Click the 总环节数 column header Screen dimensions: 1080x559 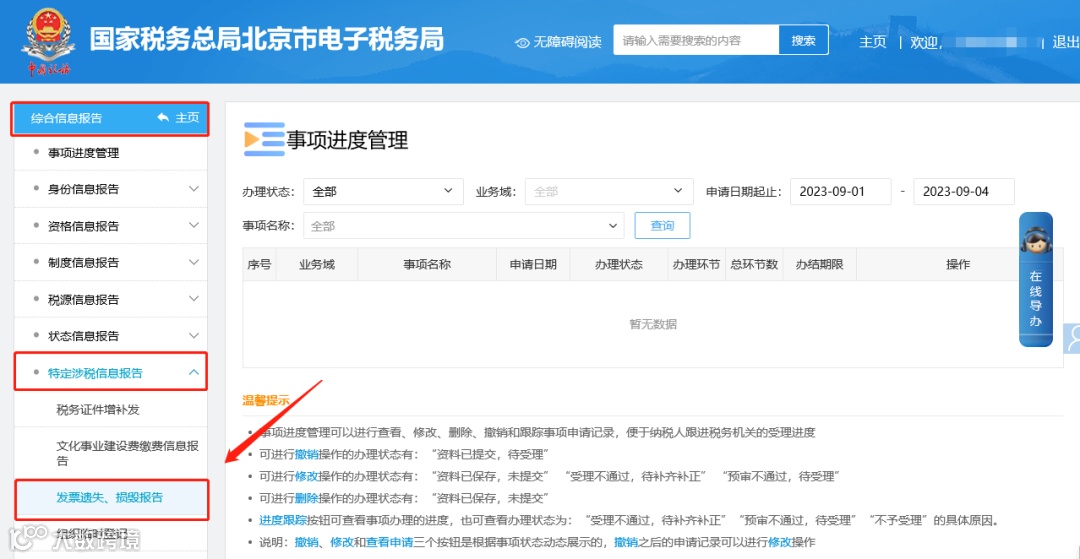pyautogui.click(x=754, y=264)
